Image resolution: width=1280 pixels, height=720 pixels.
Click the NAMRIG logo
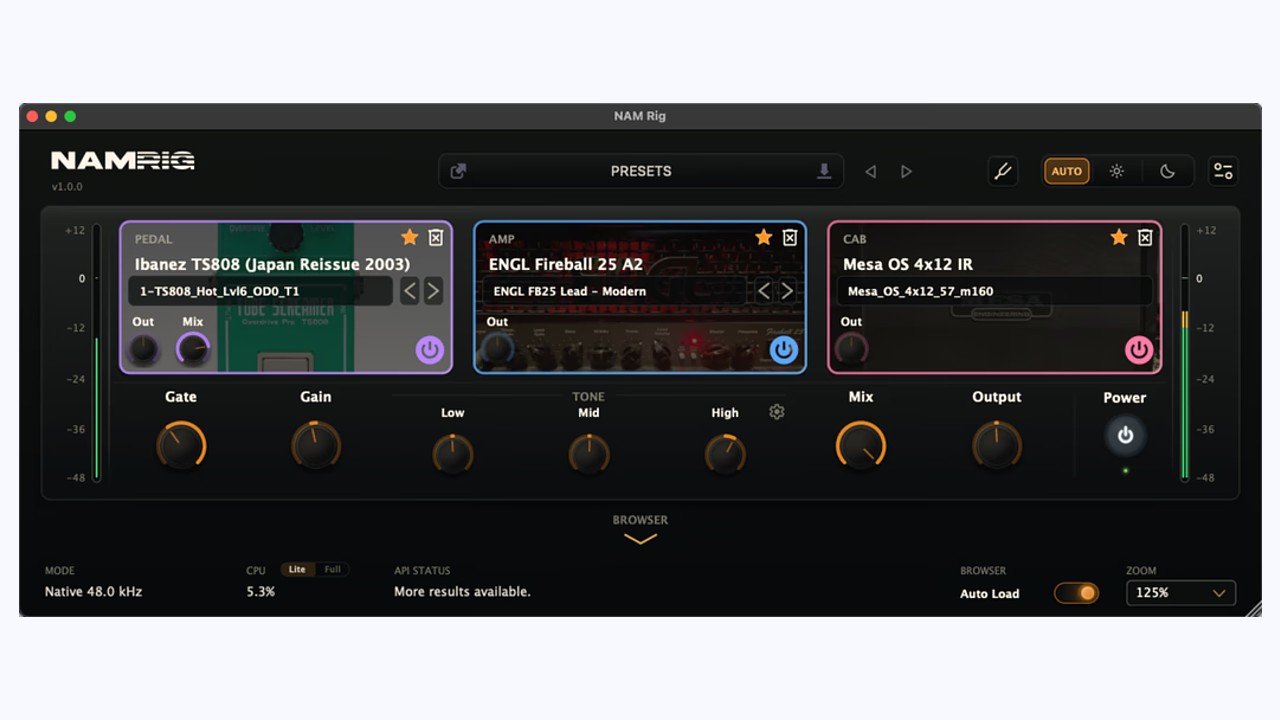[123, 160]
